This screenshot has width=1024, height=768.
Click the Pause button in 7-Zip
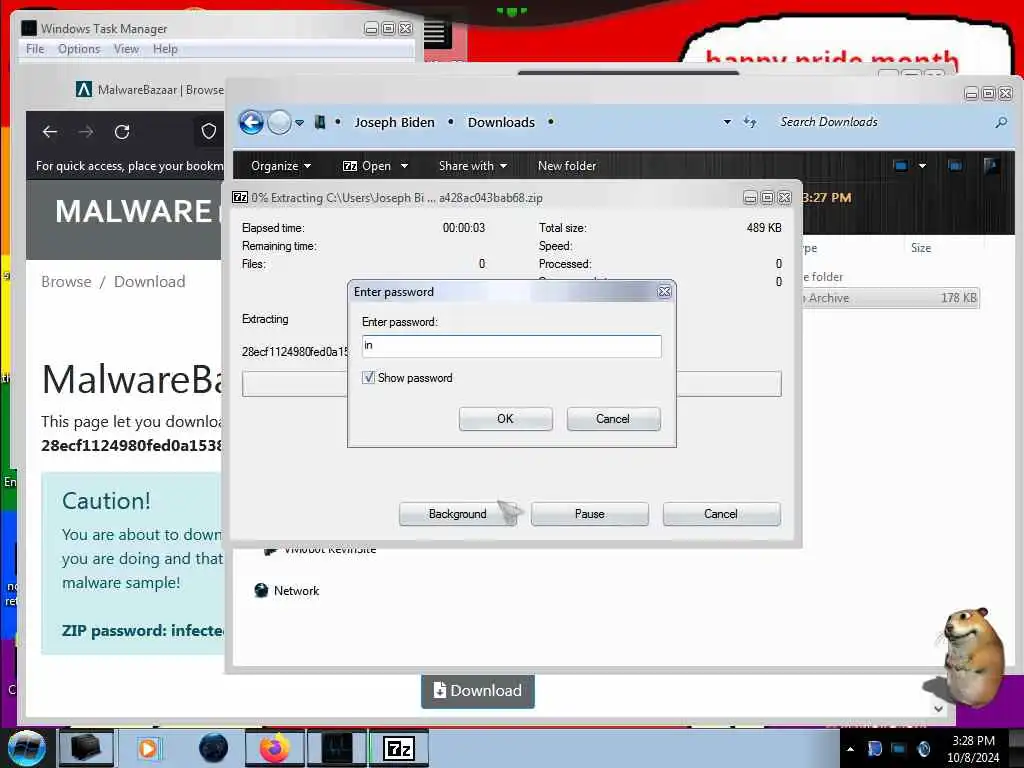(x=590, y=514)
